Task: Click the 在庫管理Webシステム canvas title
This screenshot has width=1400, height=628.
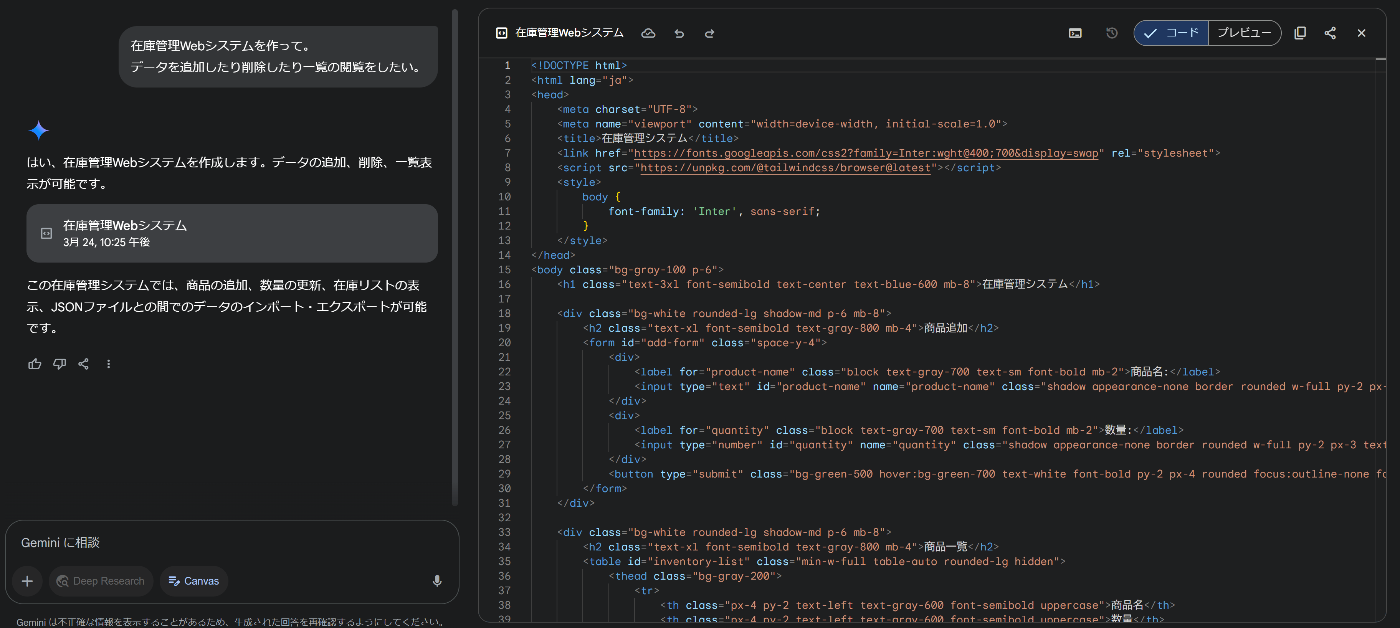Action: (570, 33)
